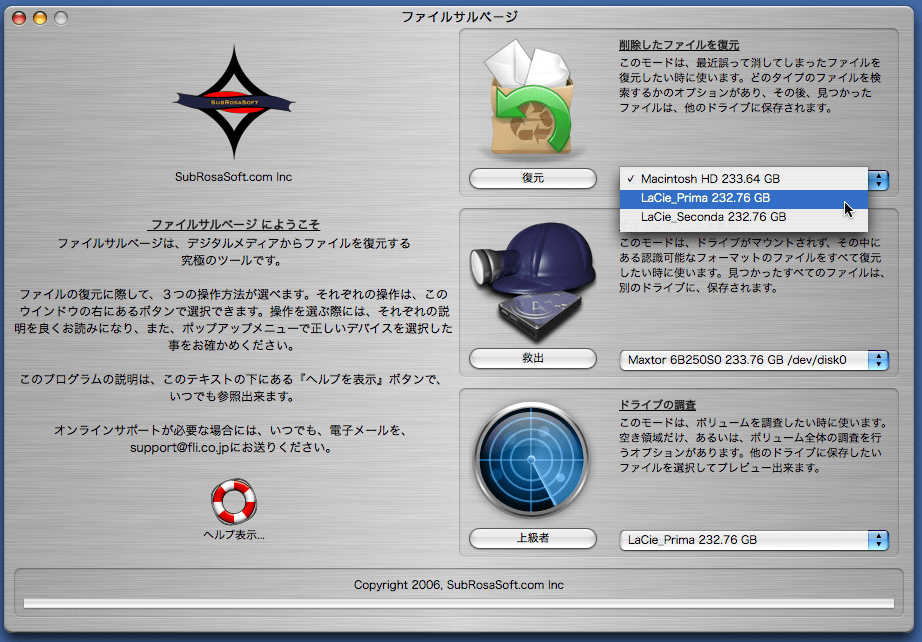Select Macintosh HD 233.64 GB menu entry
The width and height of the screenshot is (922, 642).
point(744,179)
